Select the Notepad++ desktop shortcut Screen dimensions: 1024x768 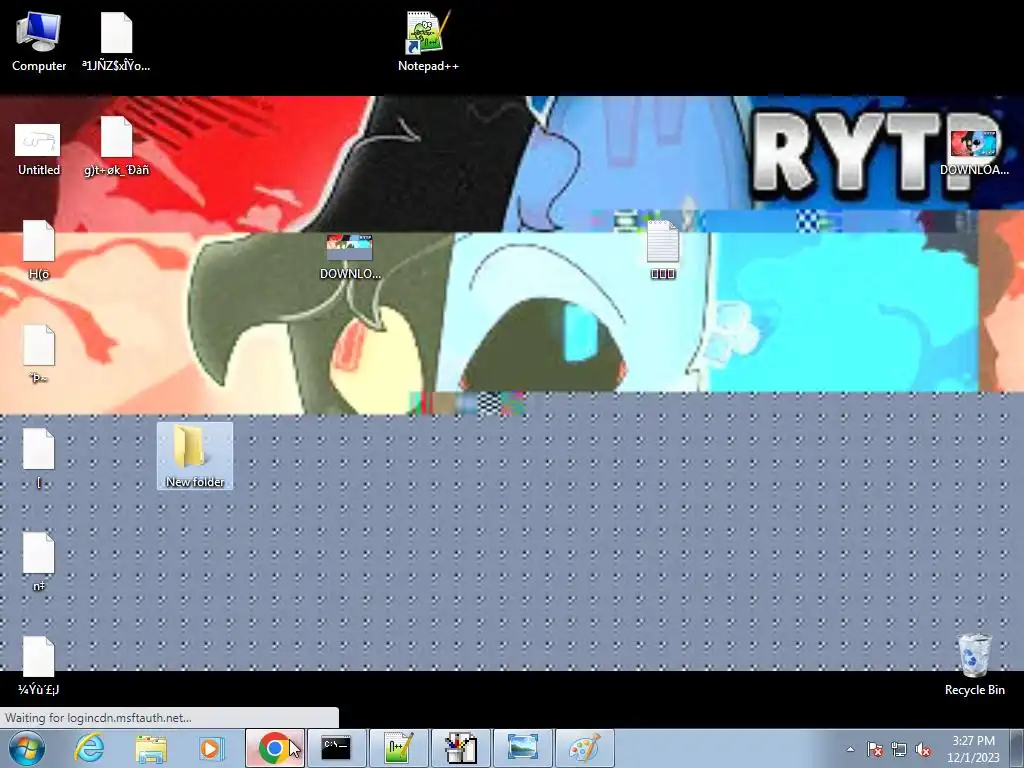pyautogui.click(x=428, y=42)
